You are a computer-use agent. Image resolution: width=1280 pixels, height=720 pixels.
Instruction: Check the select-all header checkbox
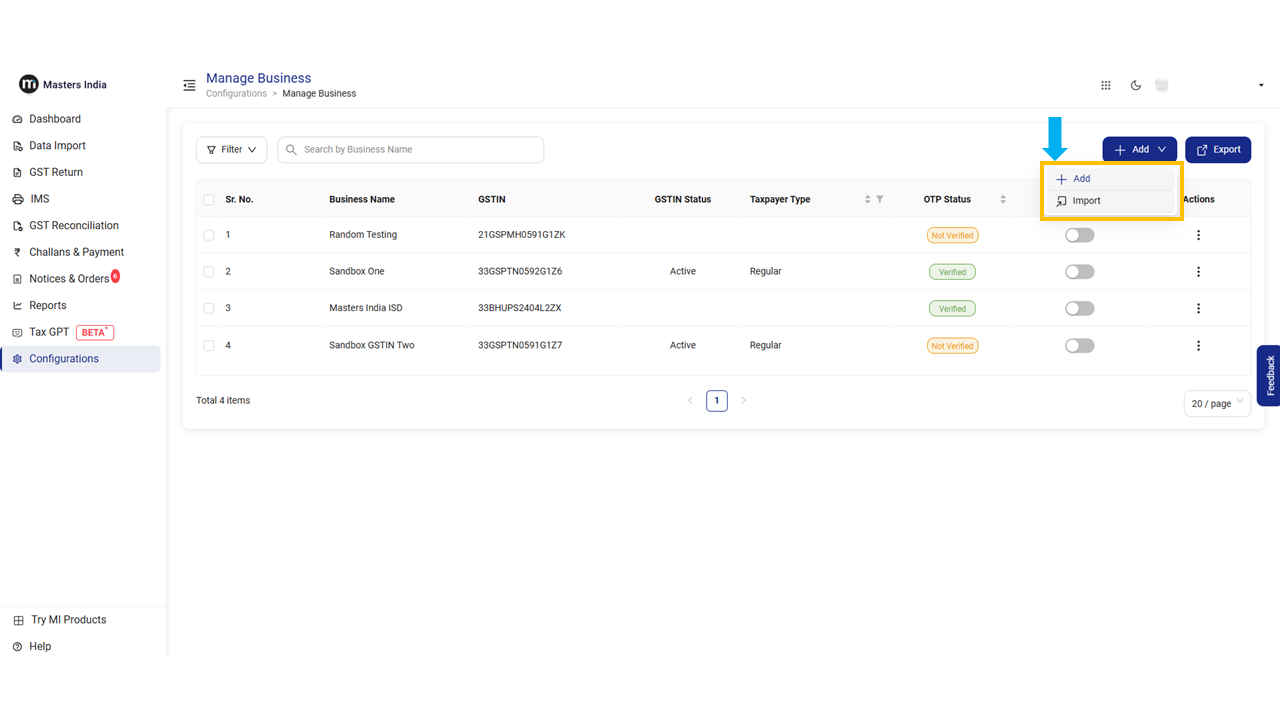point(209,200)
